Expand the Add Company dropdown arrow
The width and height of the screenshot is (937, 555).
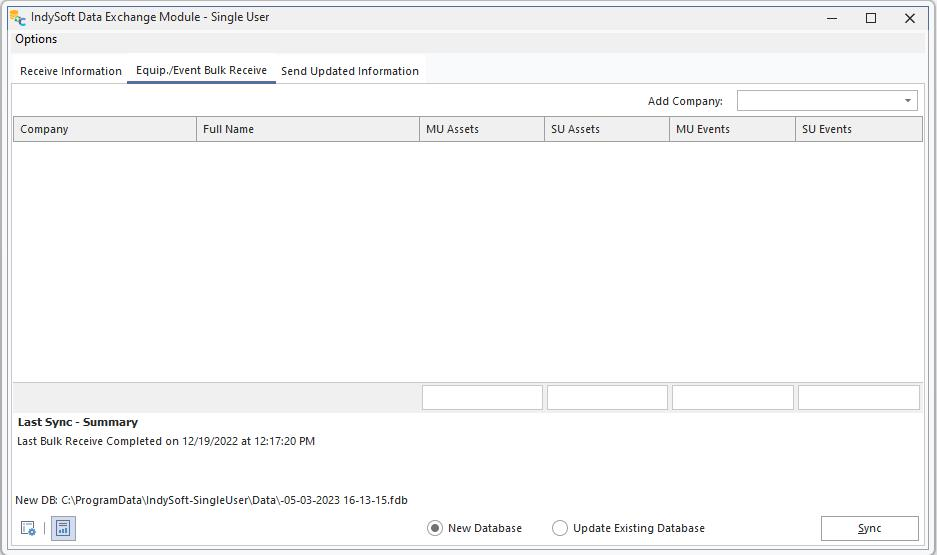click(x=907, y=100)
